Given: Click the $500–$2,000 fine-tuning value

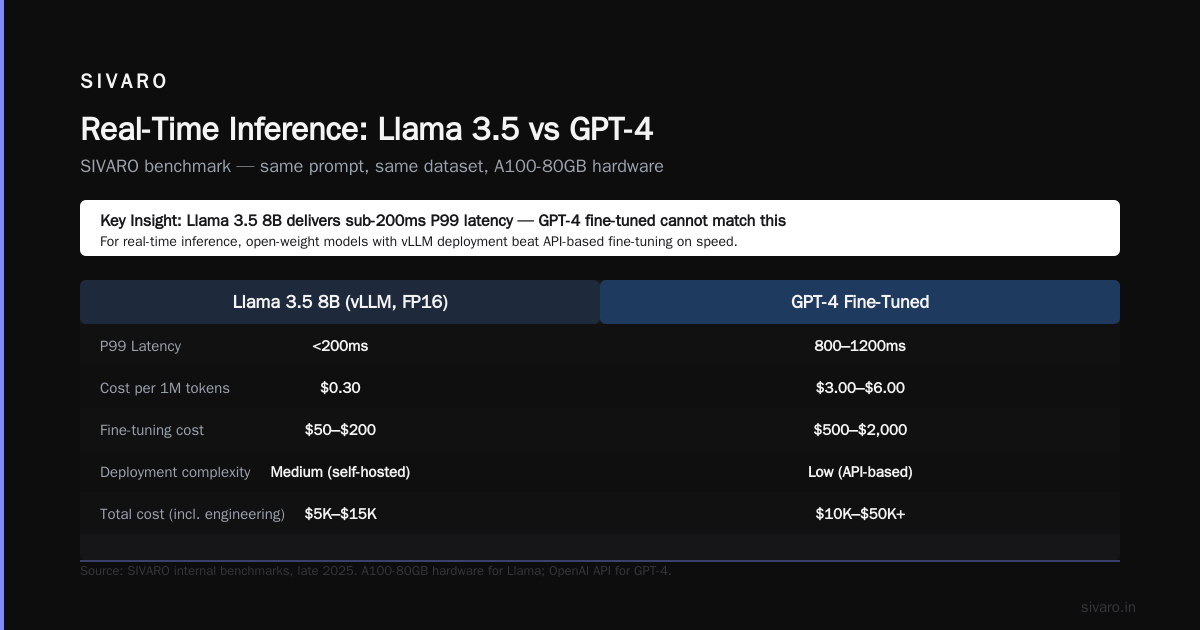Looking at the screenshot, I should 860,430.
